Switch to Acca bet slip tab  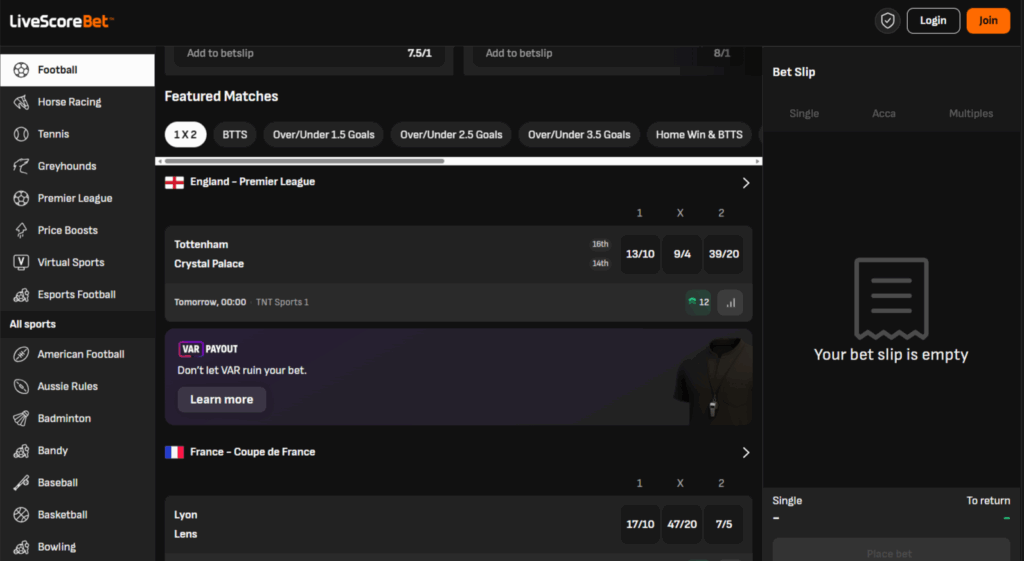[x=884, y=114]
